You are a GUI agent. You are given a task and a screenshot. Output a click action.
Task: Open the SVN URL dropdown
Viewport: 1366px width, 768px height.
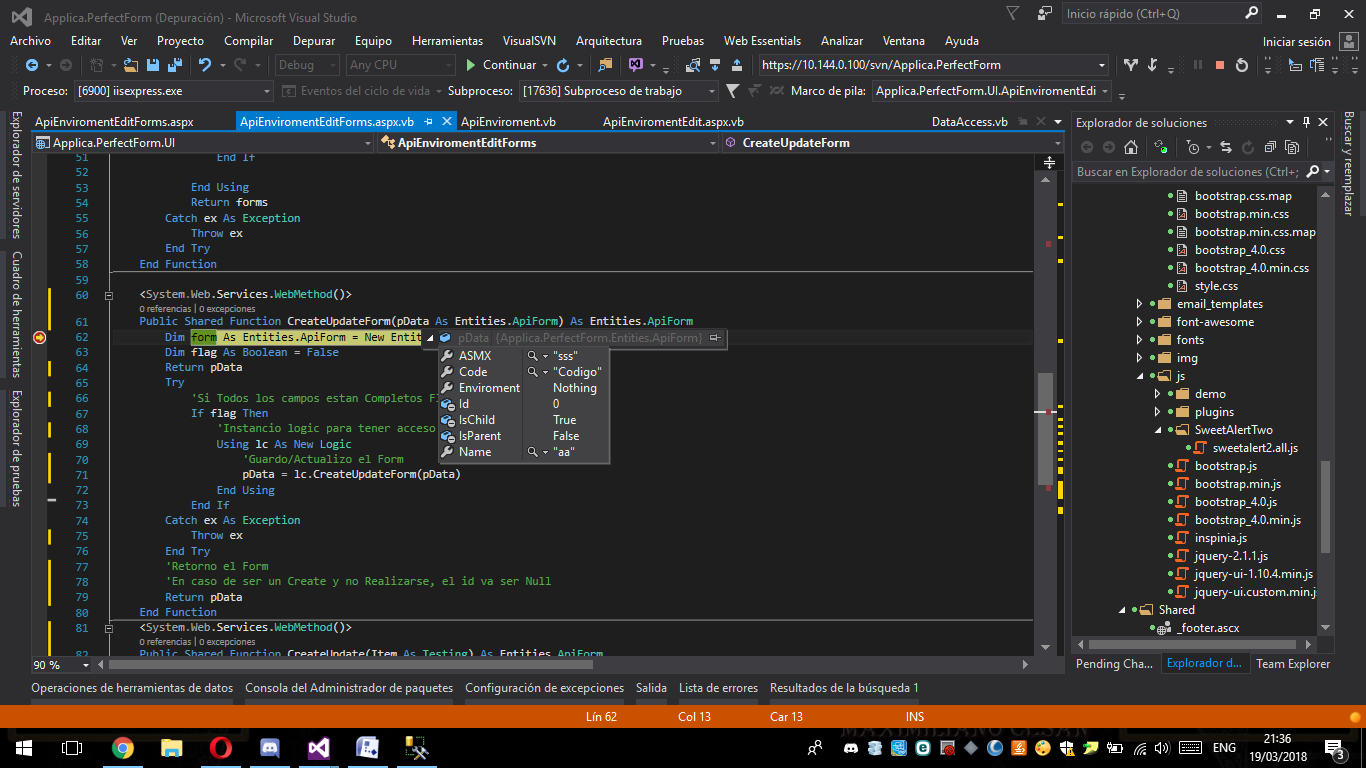point(1102,65)
